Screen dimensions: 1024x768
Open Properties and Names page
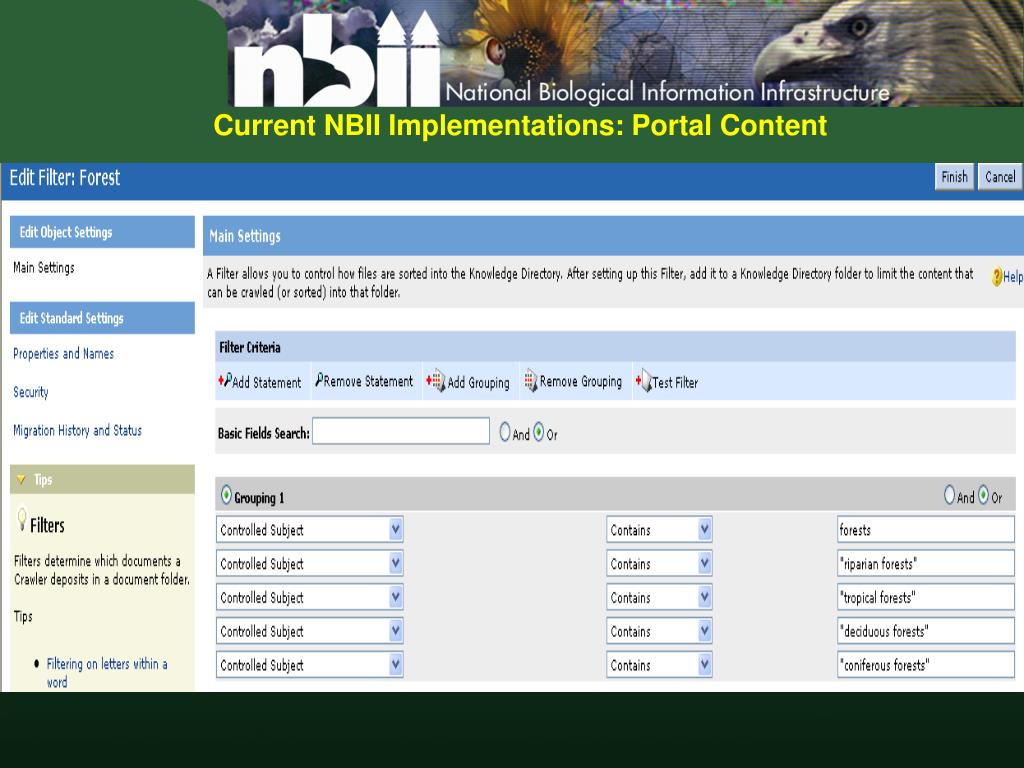(63, 353)
